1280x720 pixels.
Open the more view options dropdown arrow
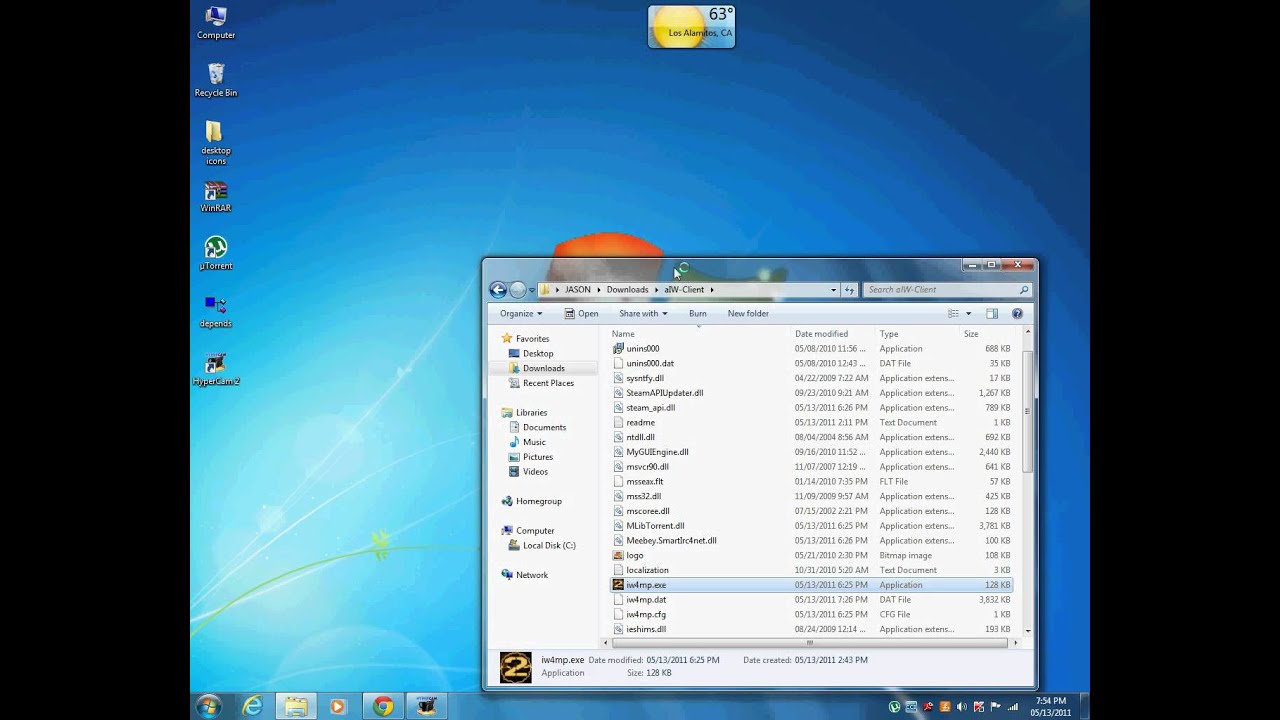pyautogui.click(x=968, y=314)
